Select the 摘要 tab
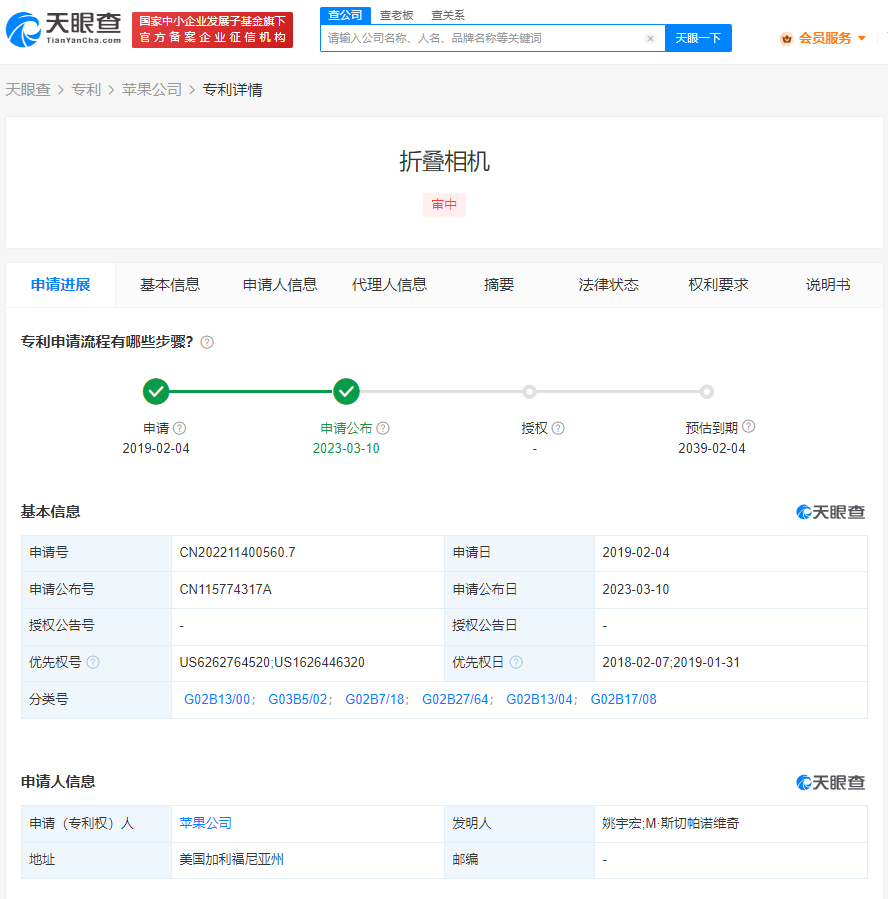The width and height of the screenshot is (888, 899). coord(499,285)
